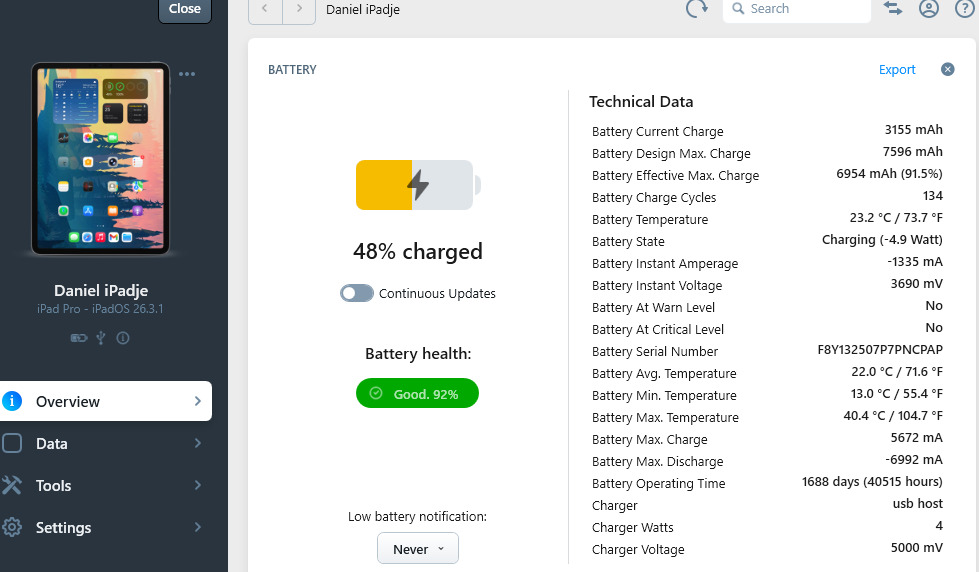Open the three-dots device options menu
This screenshot has width=979, height=572.
tap(187, 73)
